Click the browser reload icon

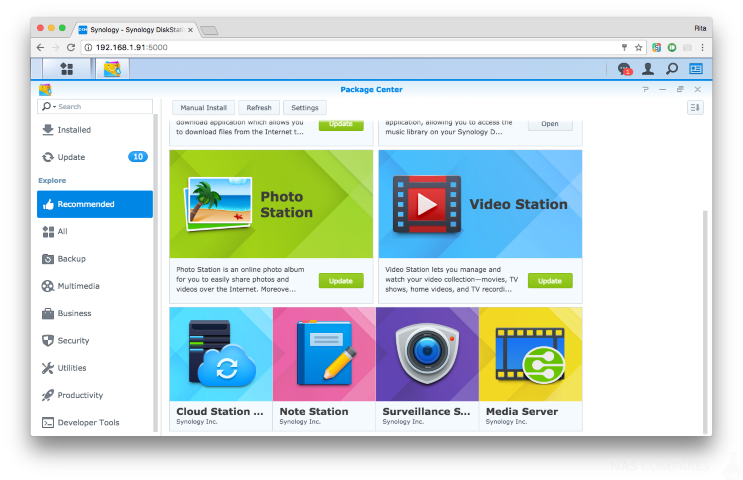point(71,47)
